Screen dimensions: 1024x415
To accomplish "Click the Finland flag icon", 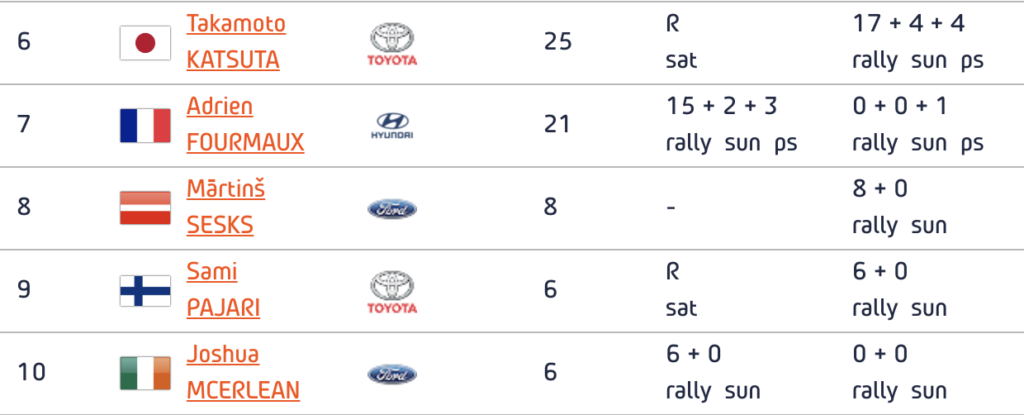I will tap(145, 291).
